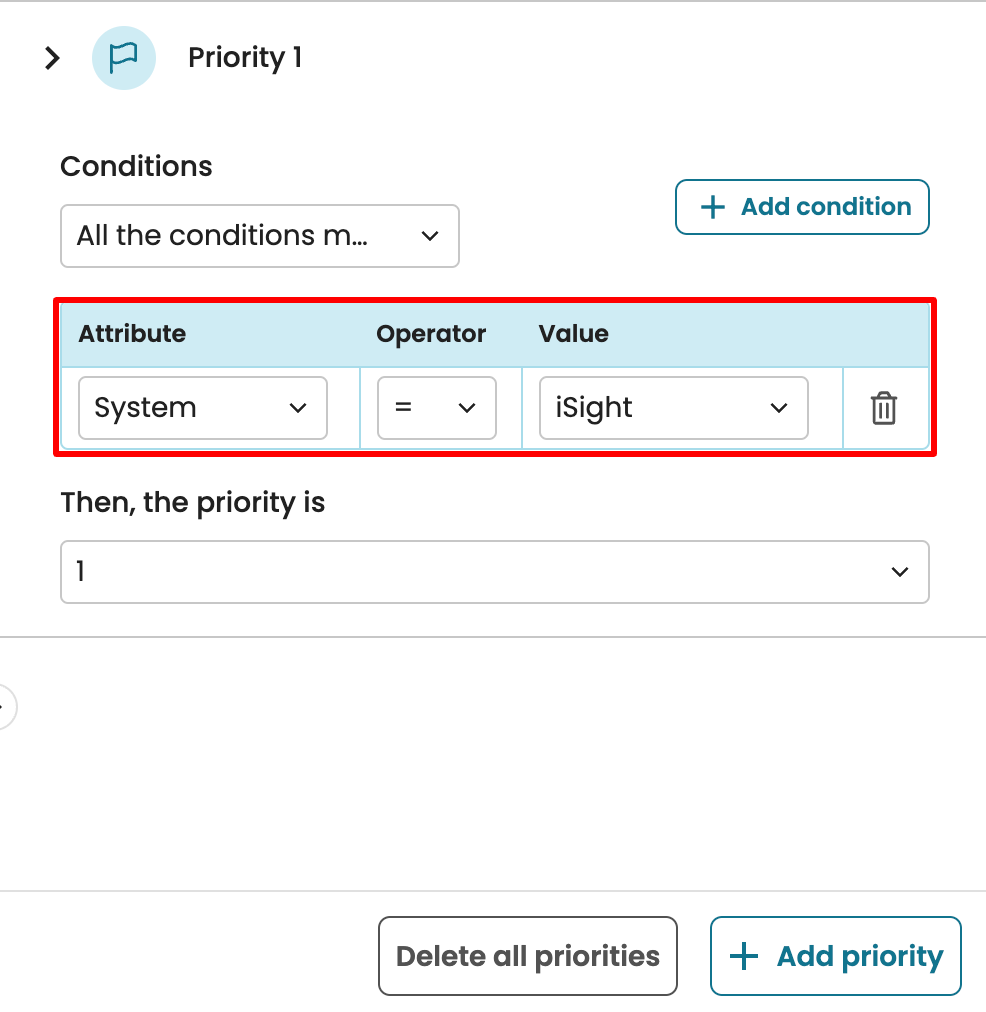Click the plus icon in Add priority

tap(744, 956)
